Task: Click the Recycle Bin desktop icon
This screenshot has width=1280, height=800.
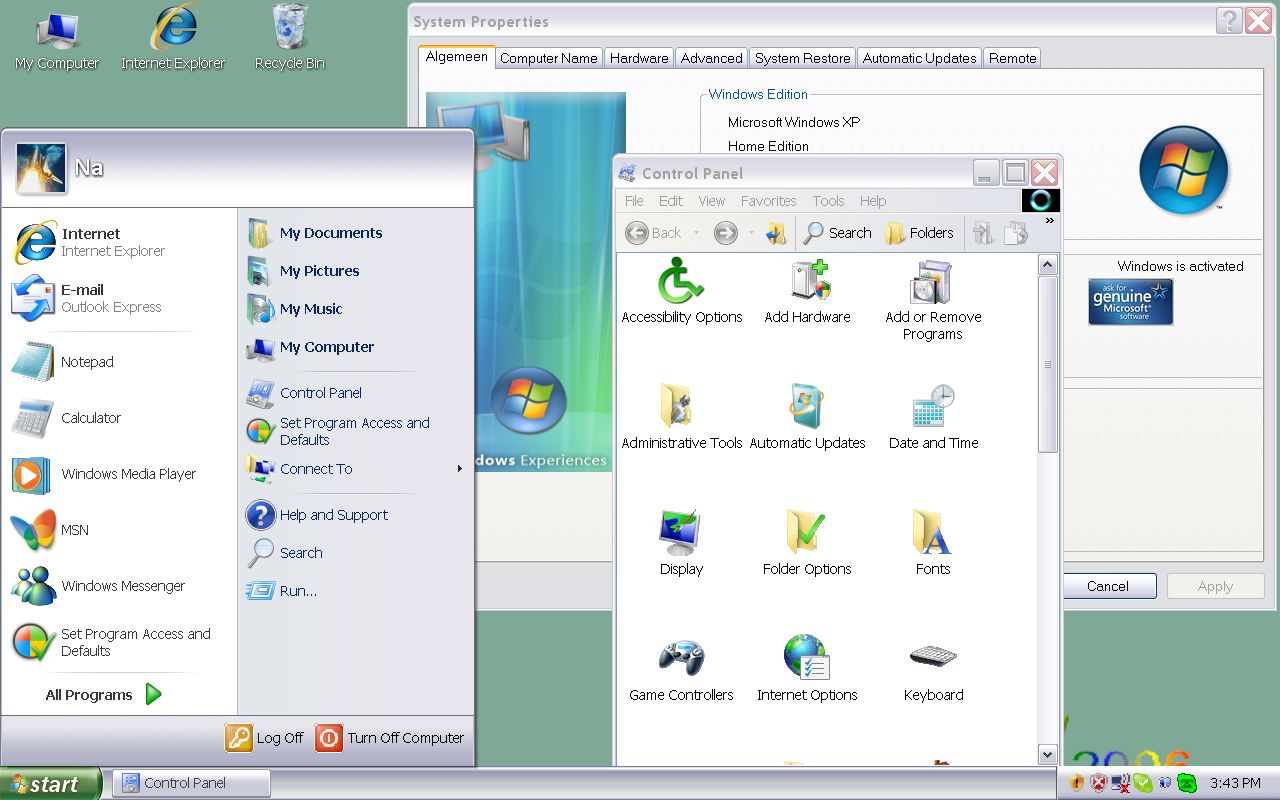Action: 289,38
